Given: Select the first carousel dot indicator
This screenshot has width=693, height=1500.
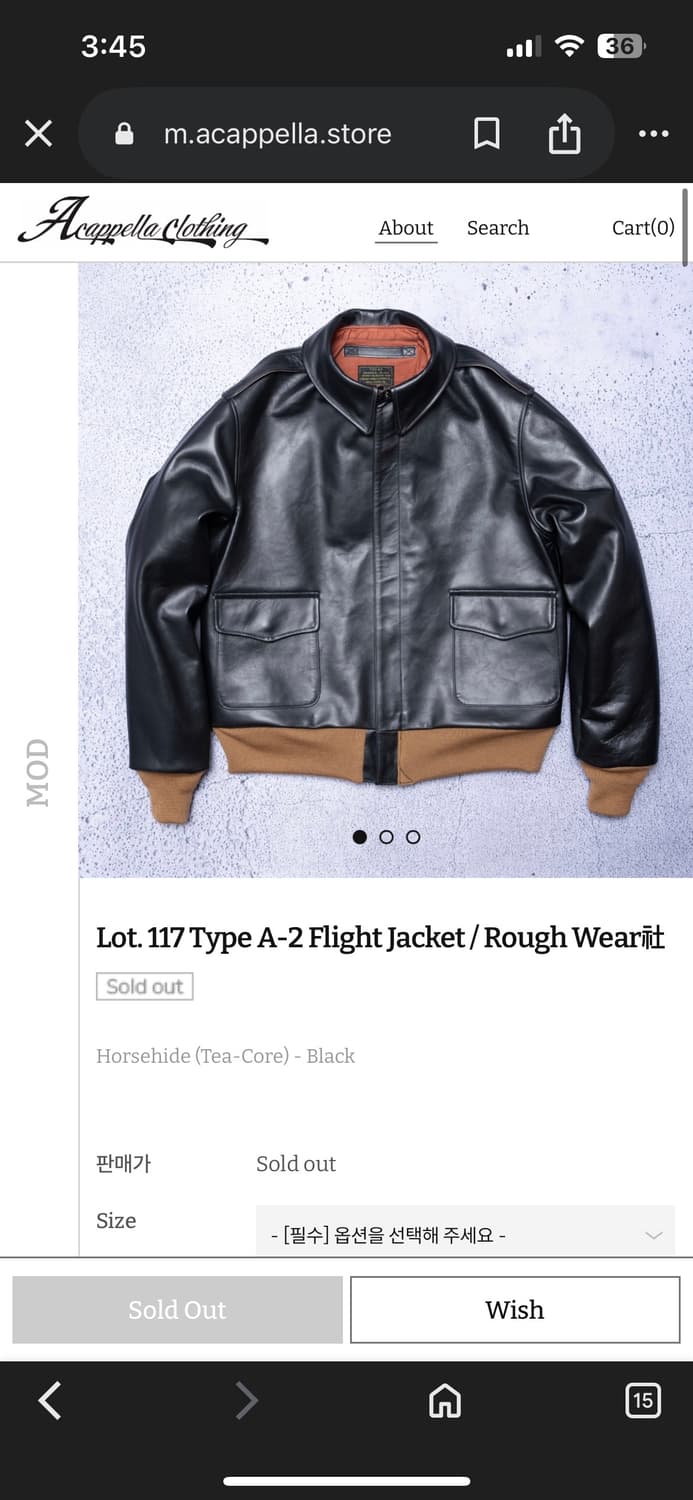Looking at the screenshot, I should [x=360, y=837].
